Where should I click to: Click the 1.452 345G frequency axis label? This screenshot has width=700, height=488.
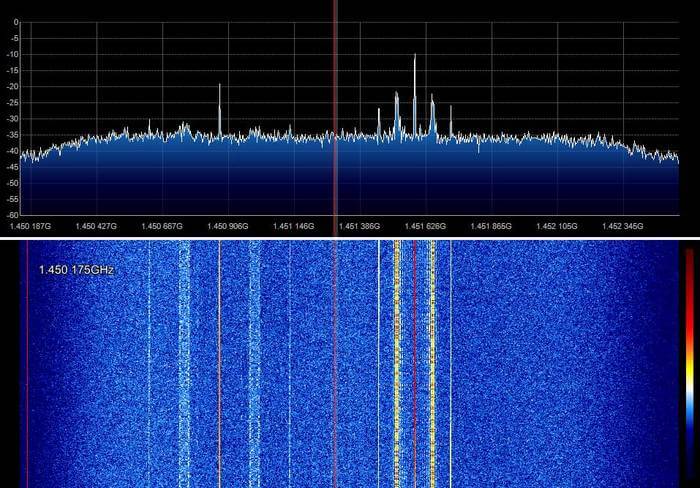pos(622,226)
